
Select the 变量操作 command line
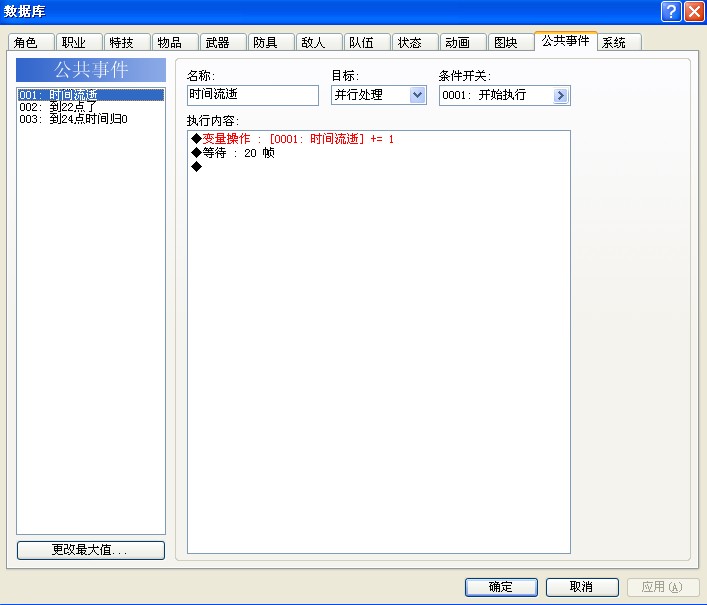coord(379,139)
